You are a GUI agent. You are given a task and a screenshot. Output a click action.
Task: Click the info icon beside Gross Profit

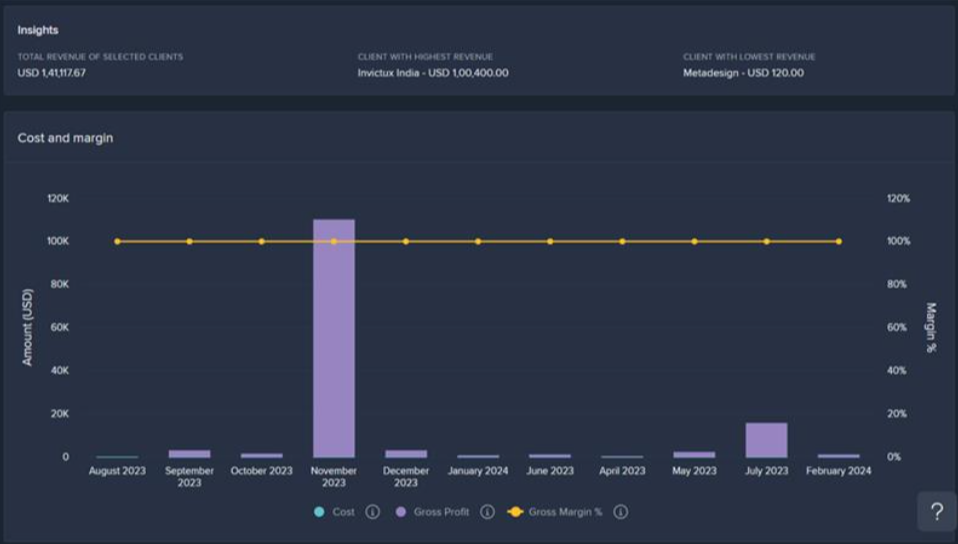point(487,512)
